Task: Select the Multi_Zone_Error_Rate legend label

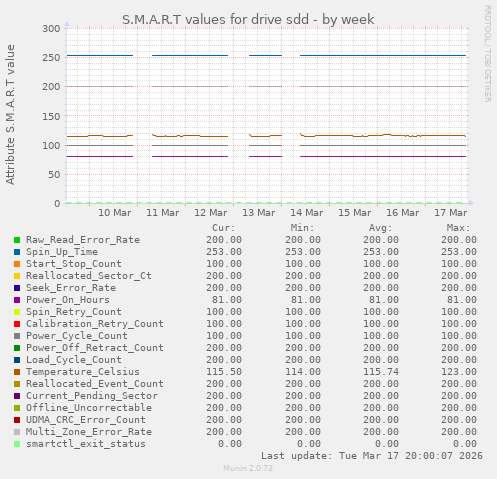Action: click(x=89, y=432)
